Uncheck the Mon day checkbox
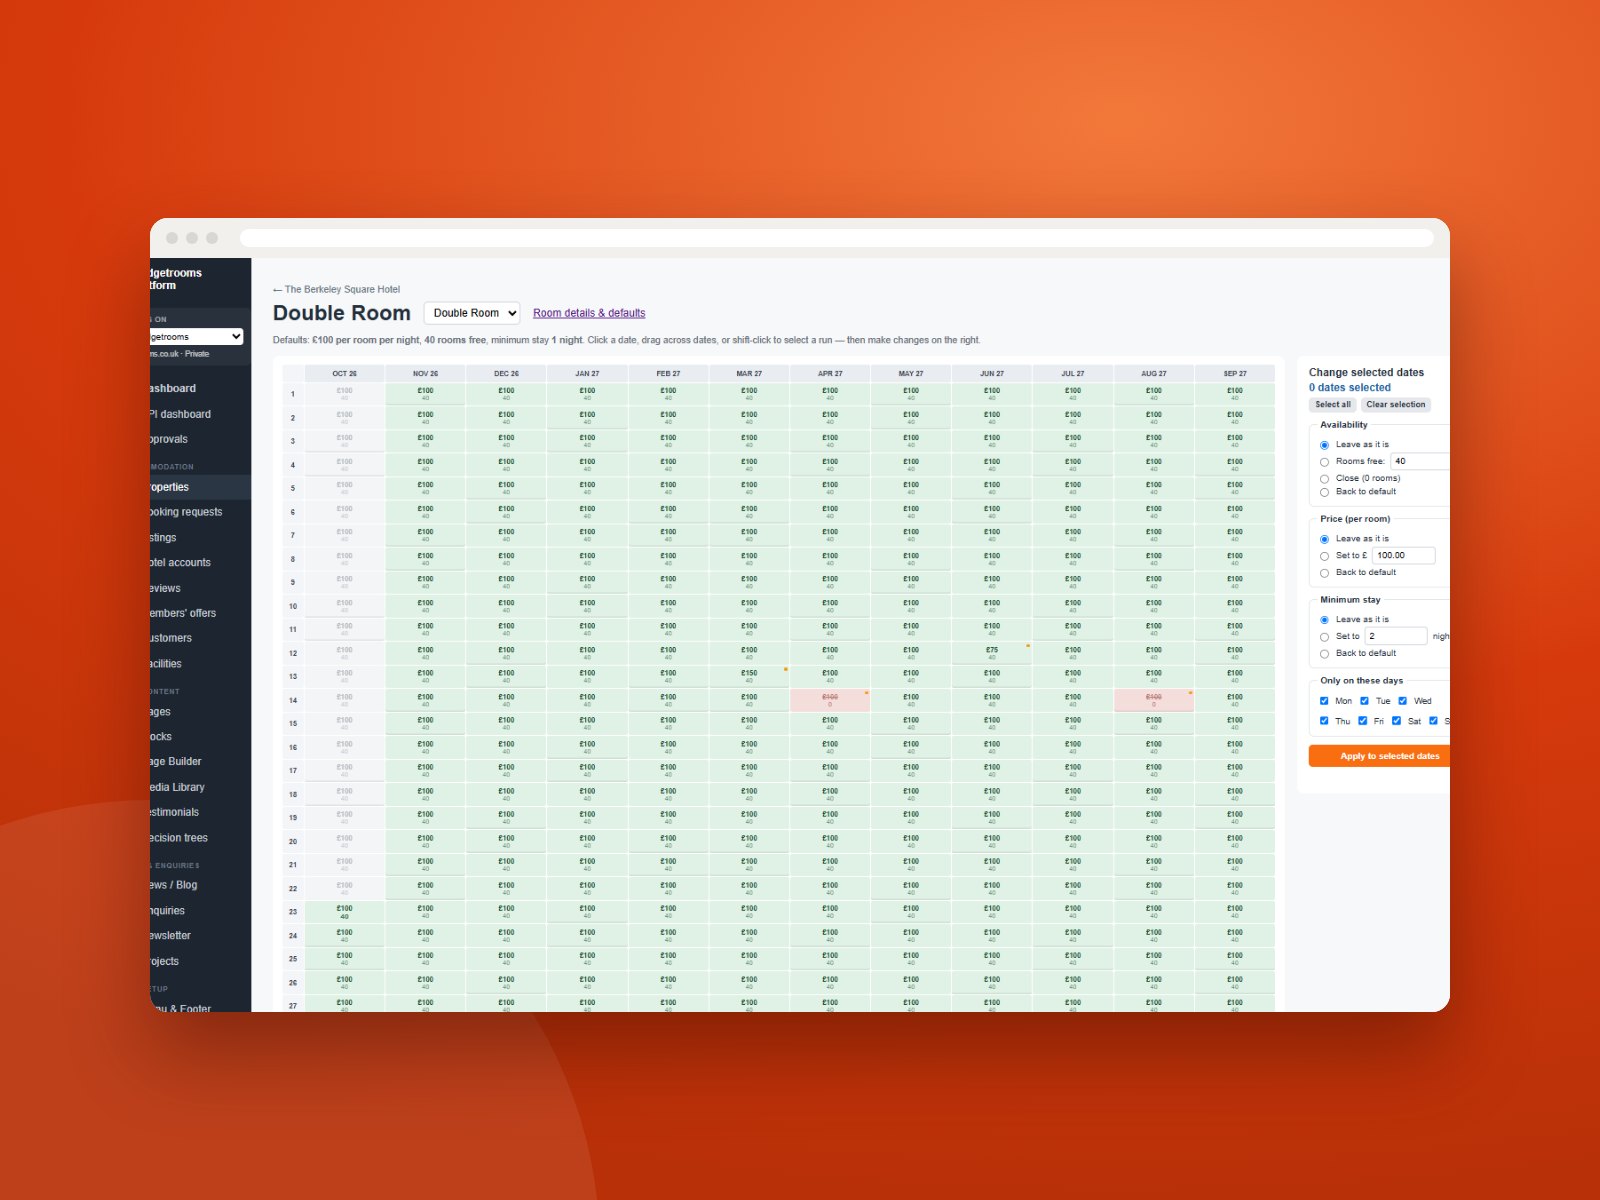 coord(1324,701)
